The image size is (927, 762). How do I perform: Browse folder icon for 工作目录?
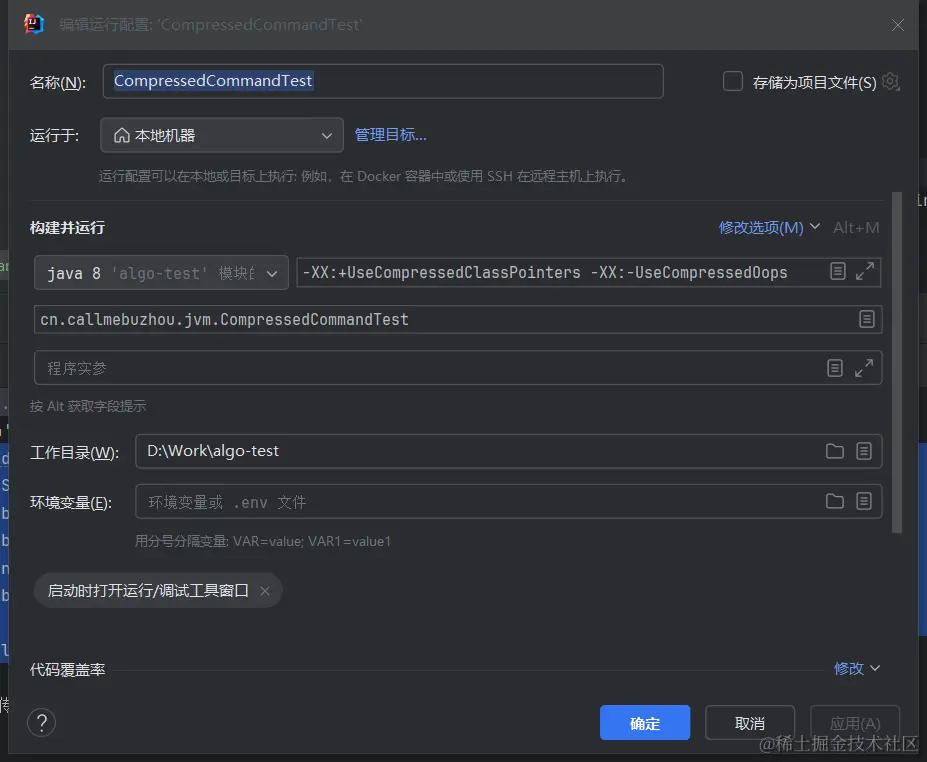point(834,451)
